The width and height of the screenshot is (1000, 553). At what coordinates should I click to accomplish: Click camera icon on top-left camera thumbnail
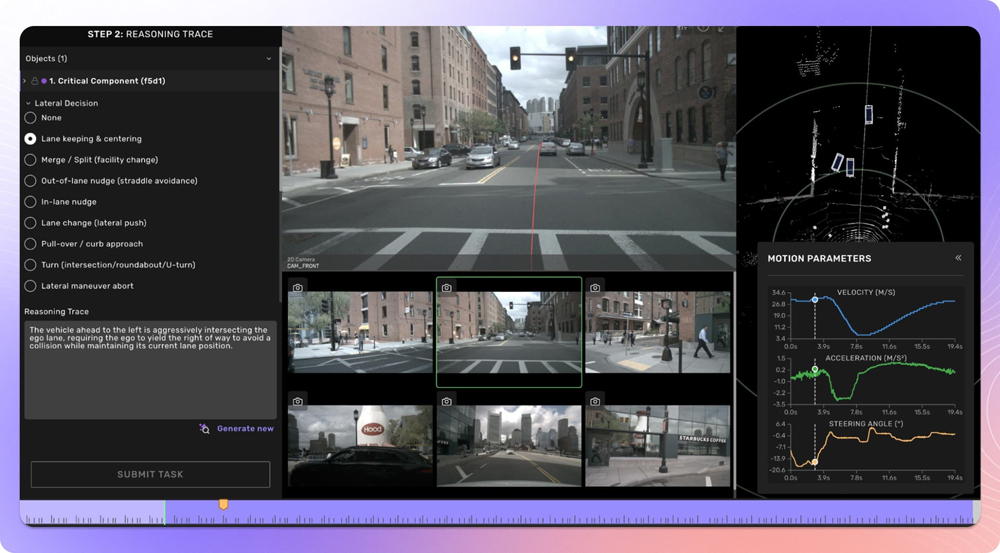(x=298, y=288)
